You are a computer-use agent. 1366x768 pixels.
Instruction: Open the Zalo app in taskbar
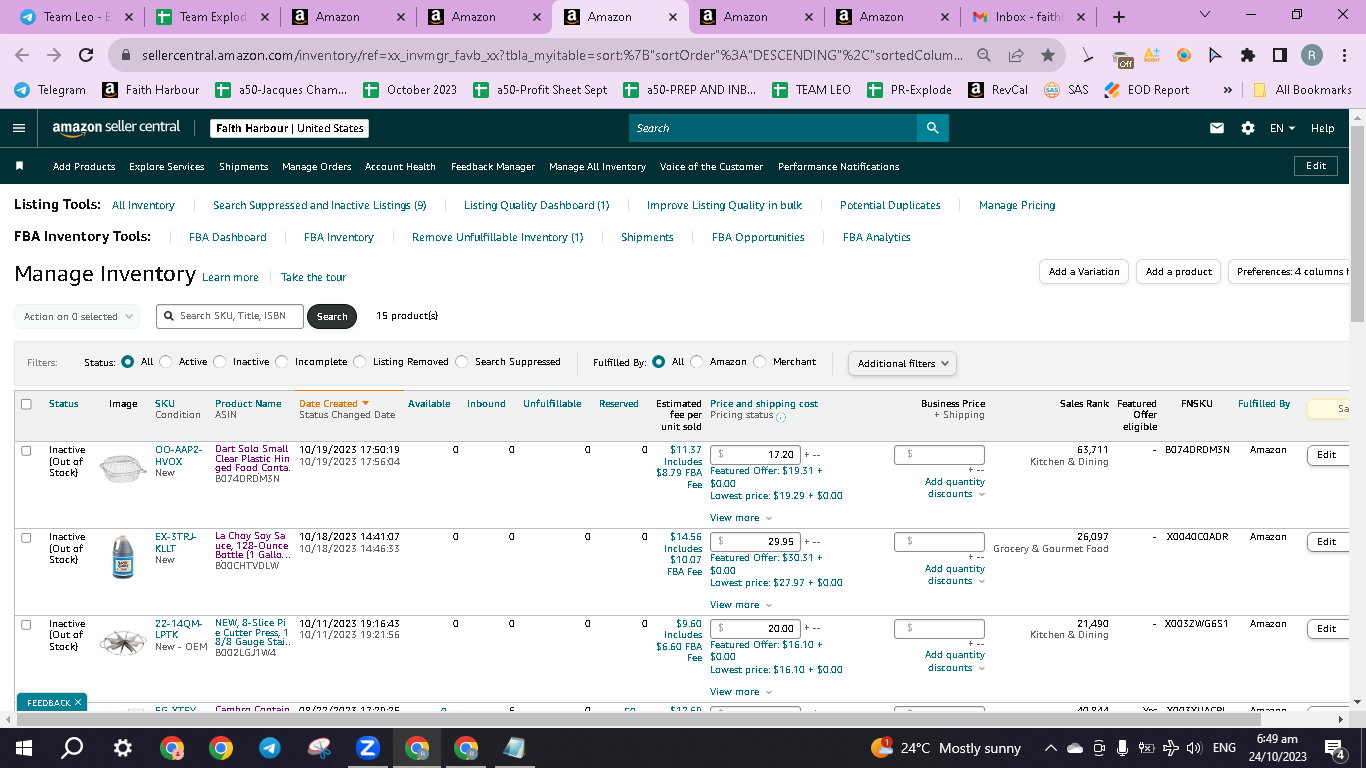point(368,748)
